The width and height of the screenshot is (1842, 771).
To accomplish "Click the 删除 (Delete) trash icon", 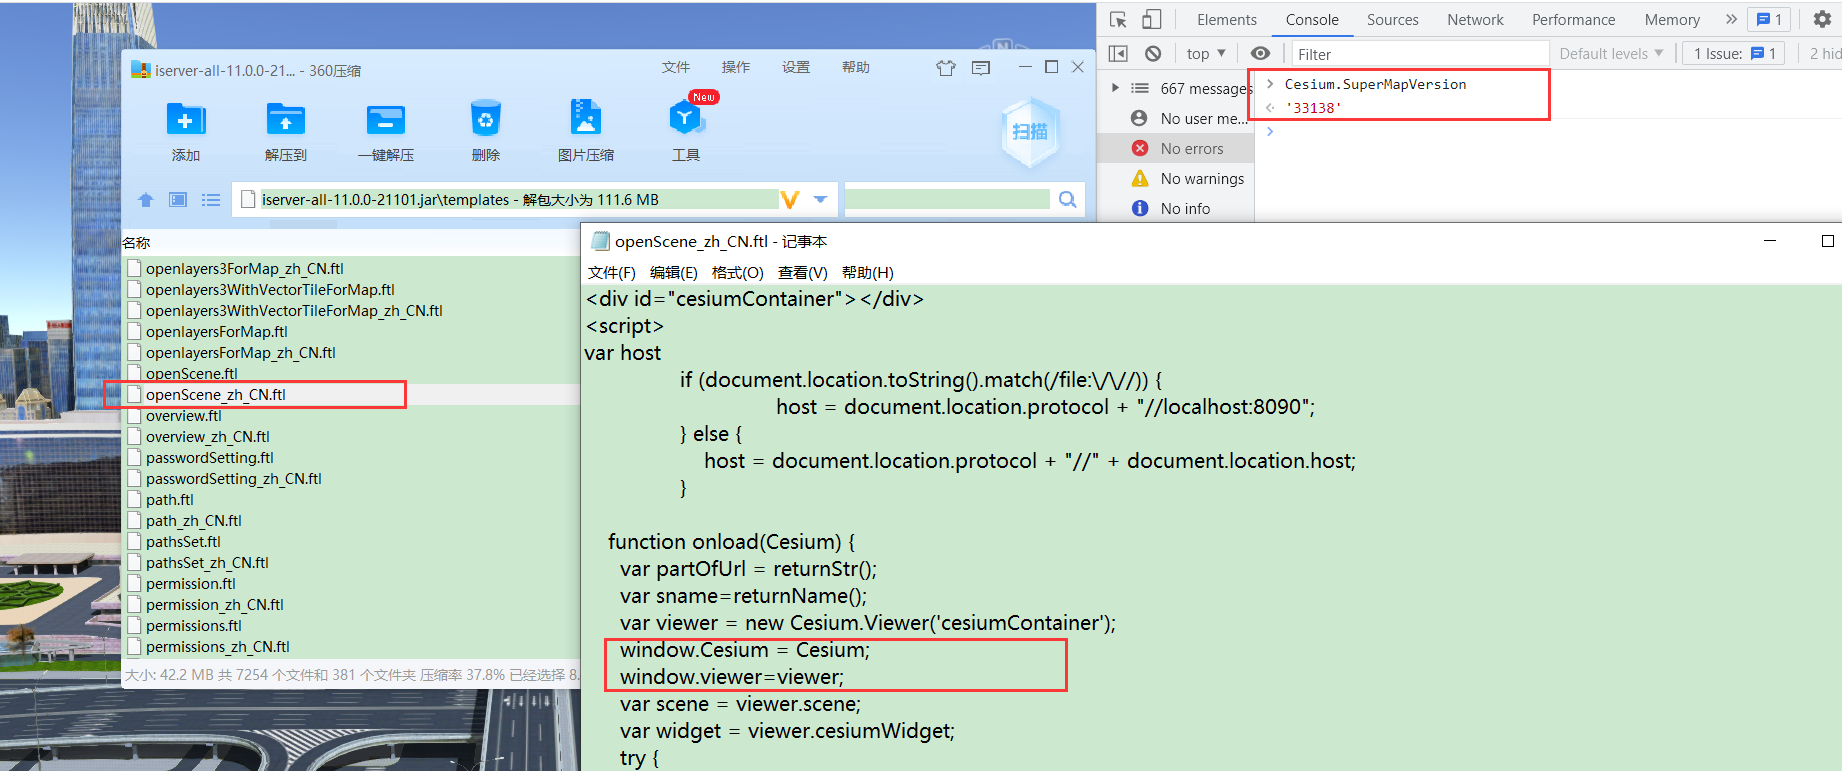I will point(485,120).
